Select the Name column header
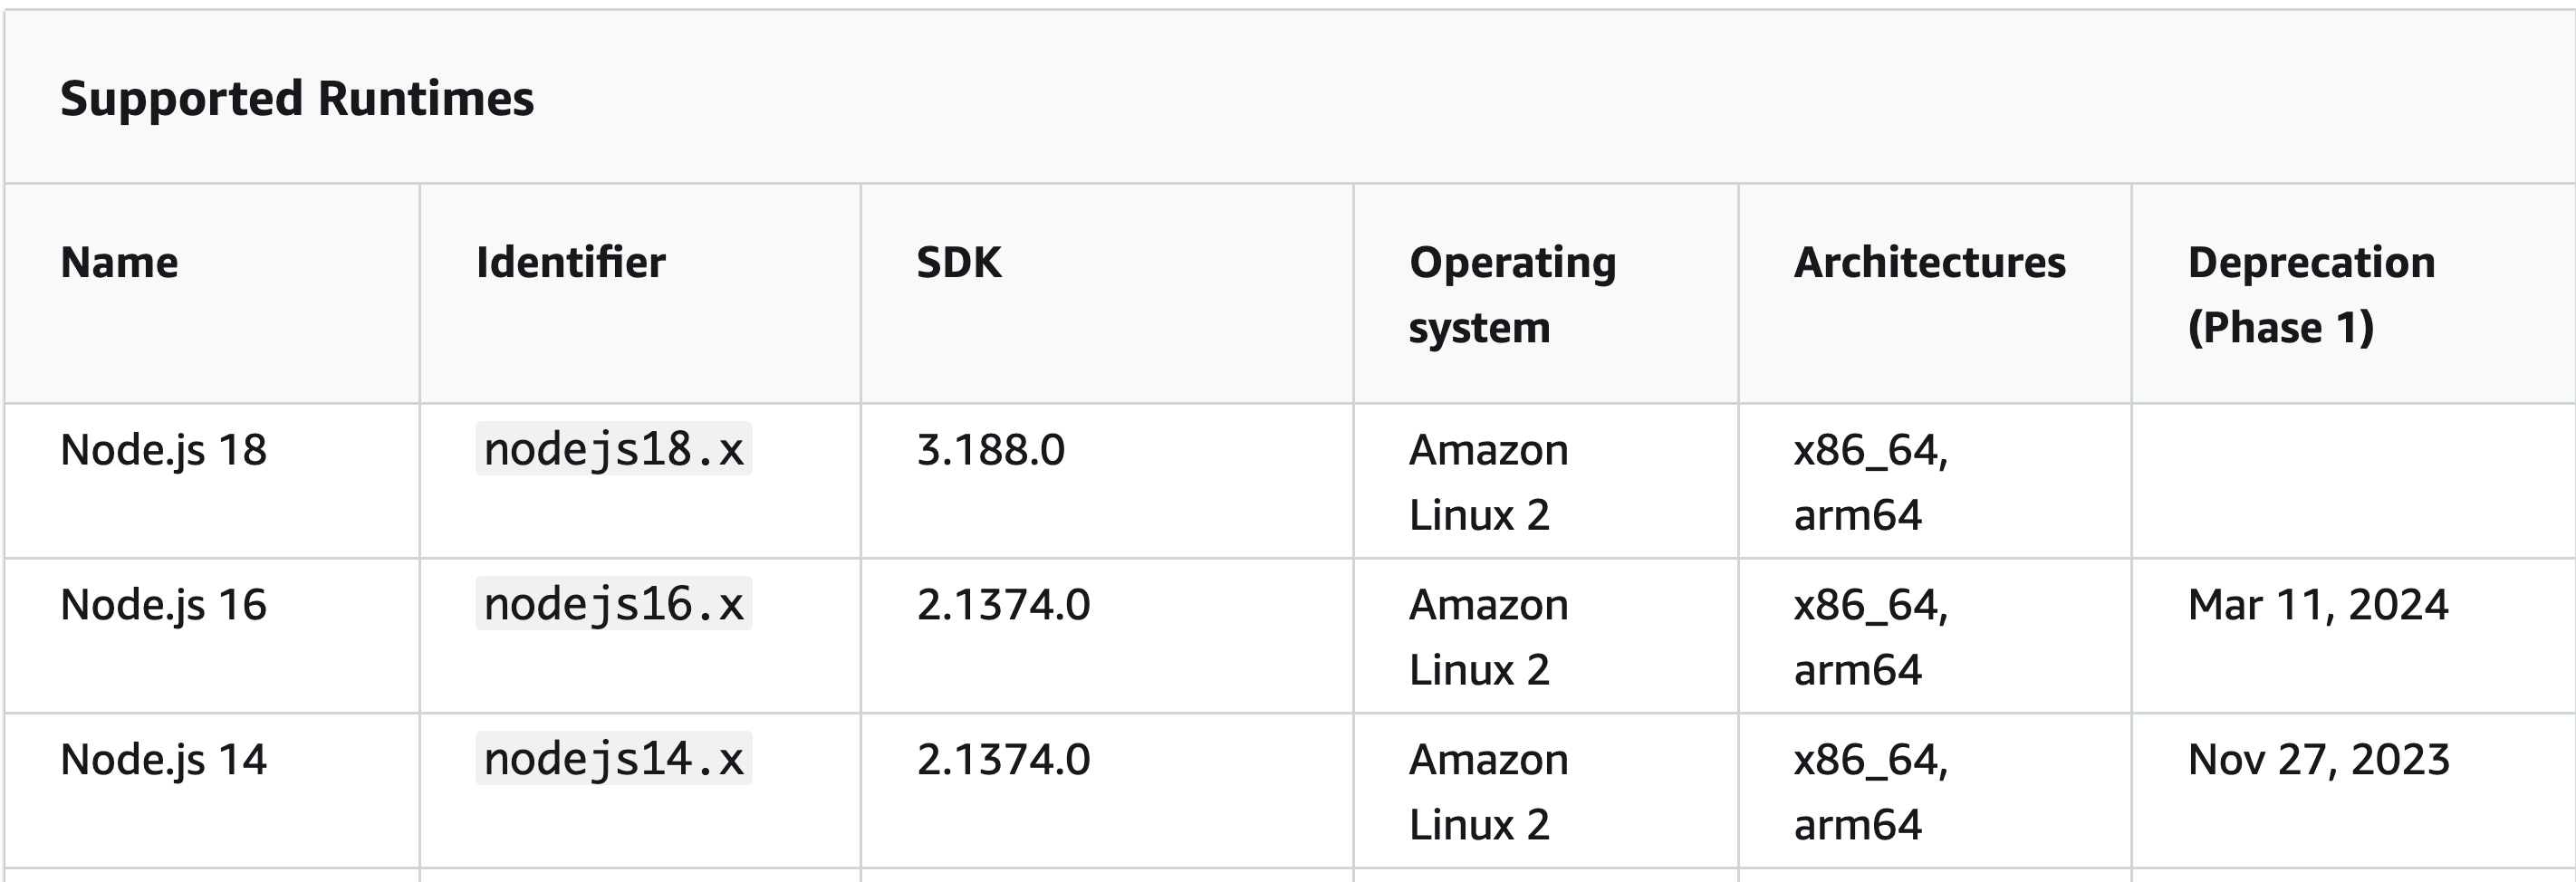 [x=119, y=262]
